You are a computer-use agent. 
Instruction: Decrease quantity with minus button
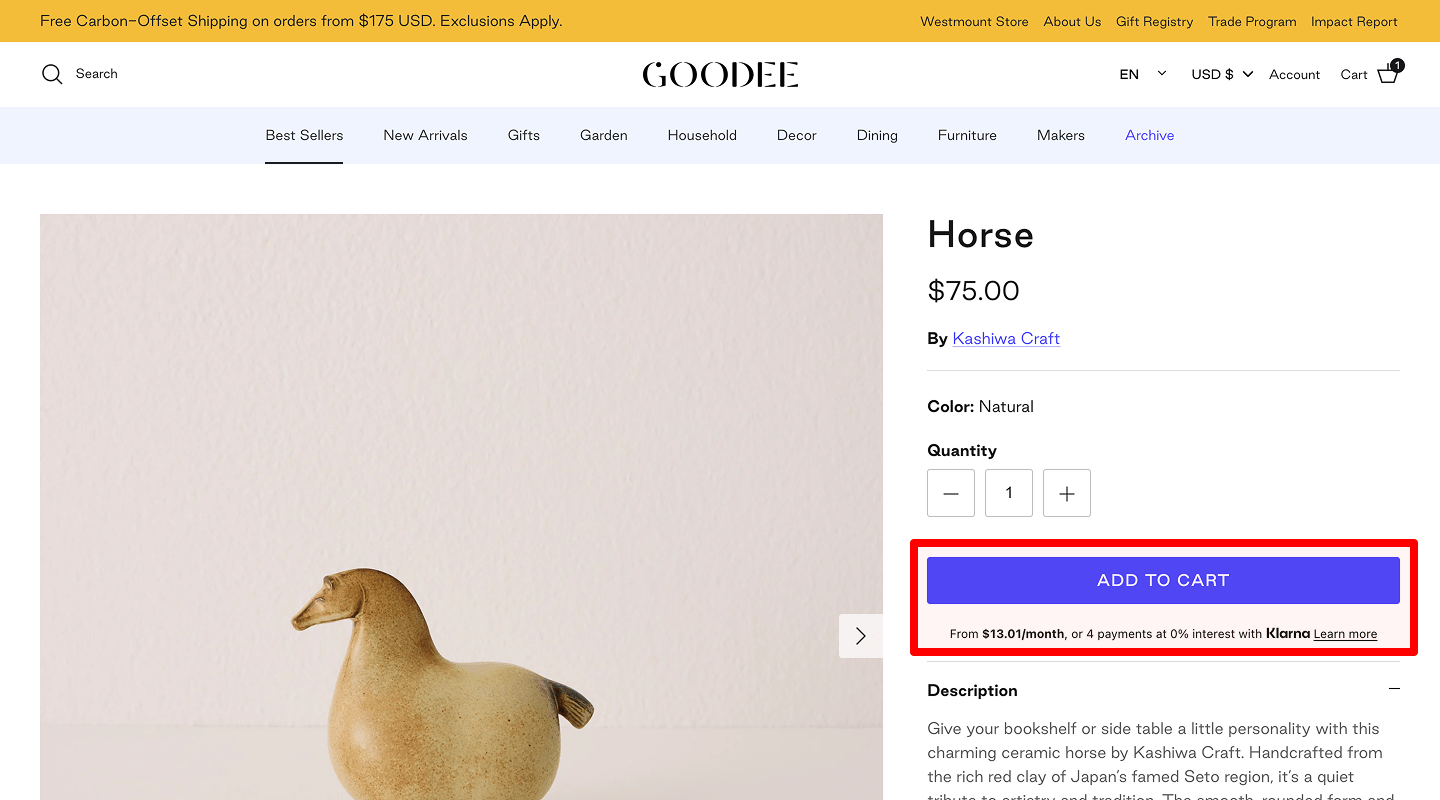coord(950,493)
